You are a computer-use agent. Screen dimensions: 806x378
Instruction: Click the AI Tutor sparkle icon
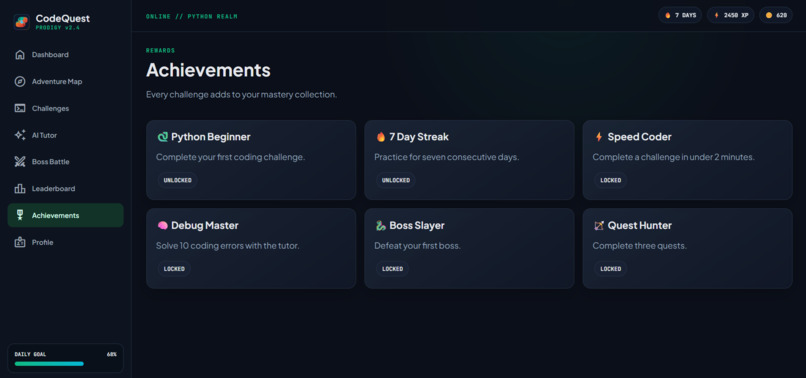click(x=20, y=135)
